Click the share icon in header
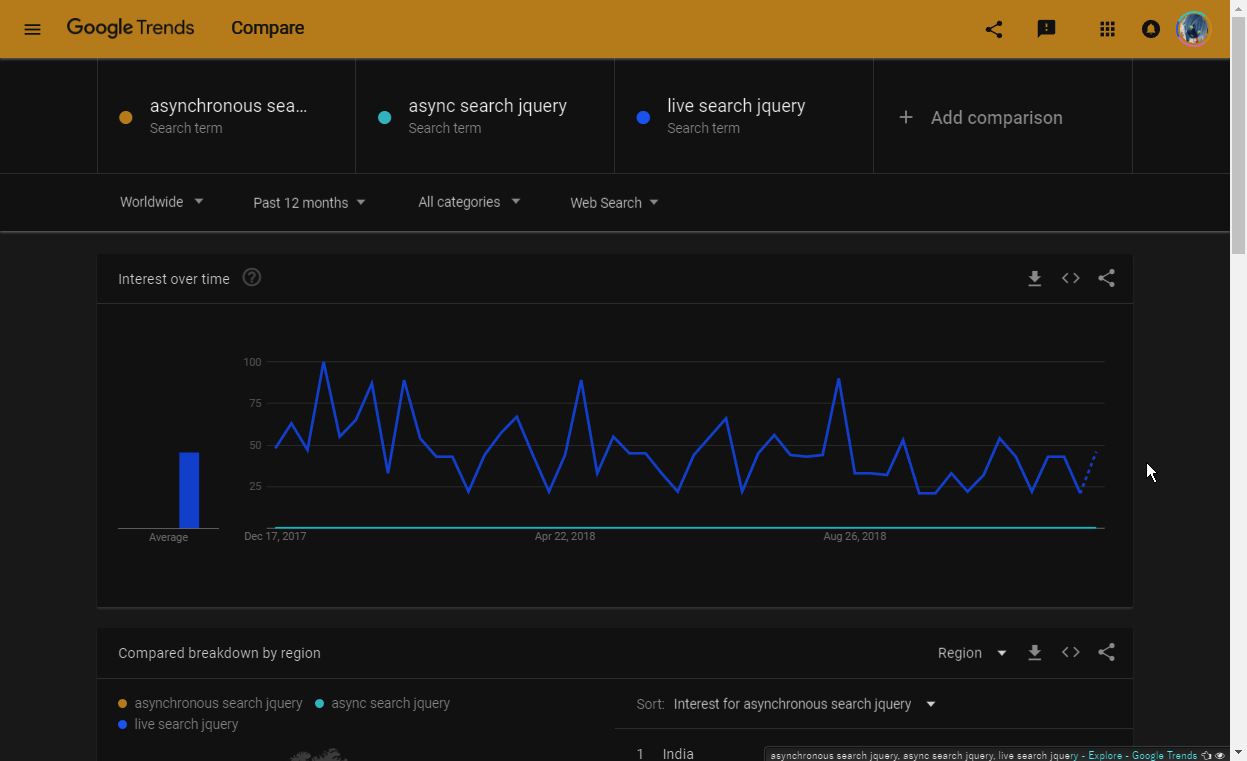 (x=993, y=29)
